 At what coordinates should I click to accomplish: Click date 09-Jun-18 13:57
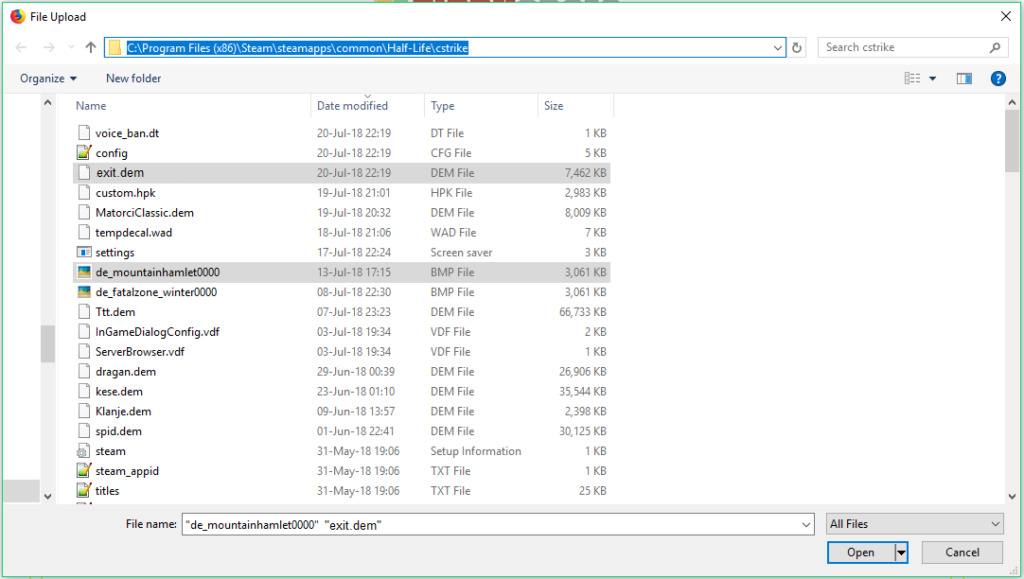tap(354, 411)
